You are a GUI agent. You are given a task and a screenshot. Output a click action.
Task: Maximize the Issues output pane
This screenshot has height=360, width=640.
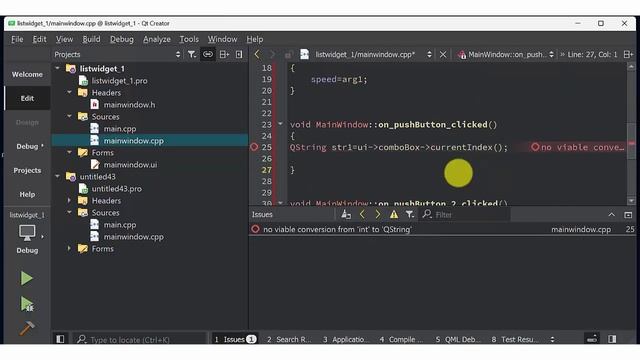(628, 215)
